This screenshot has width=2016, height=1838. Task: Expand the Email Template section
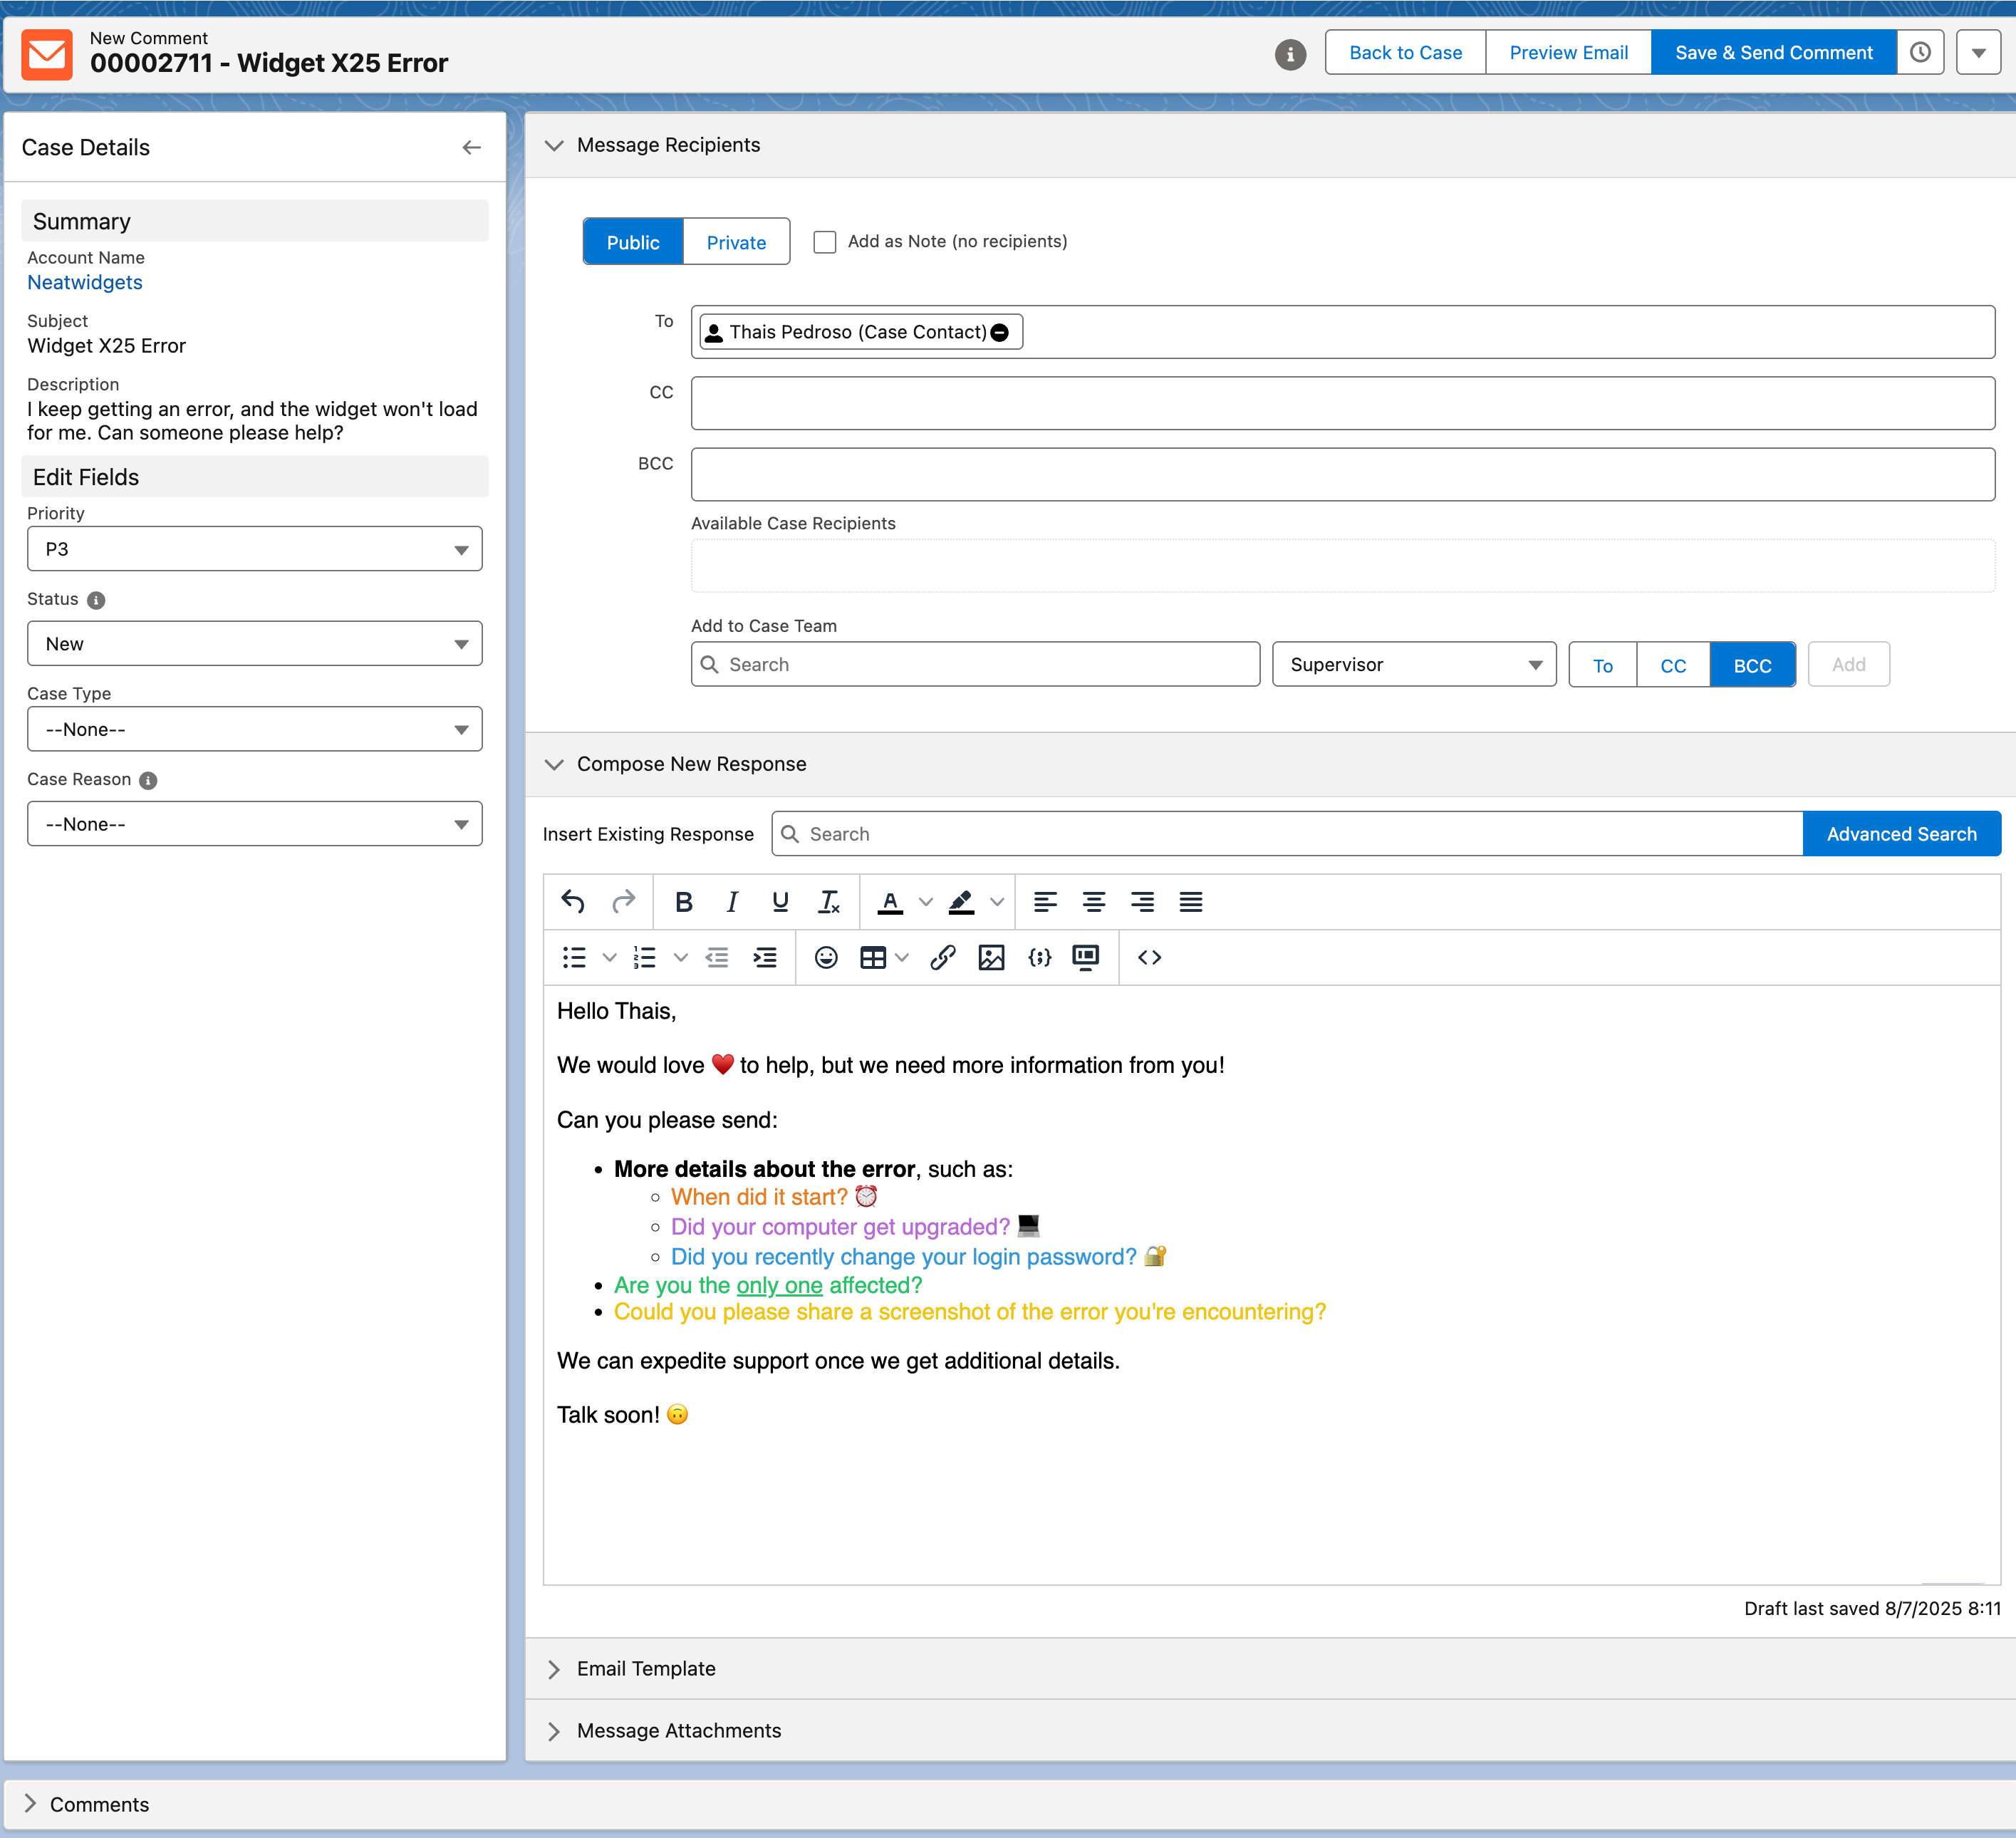pos(553,1669)
